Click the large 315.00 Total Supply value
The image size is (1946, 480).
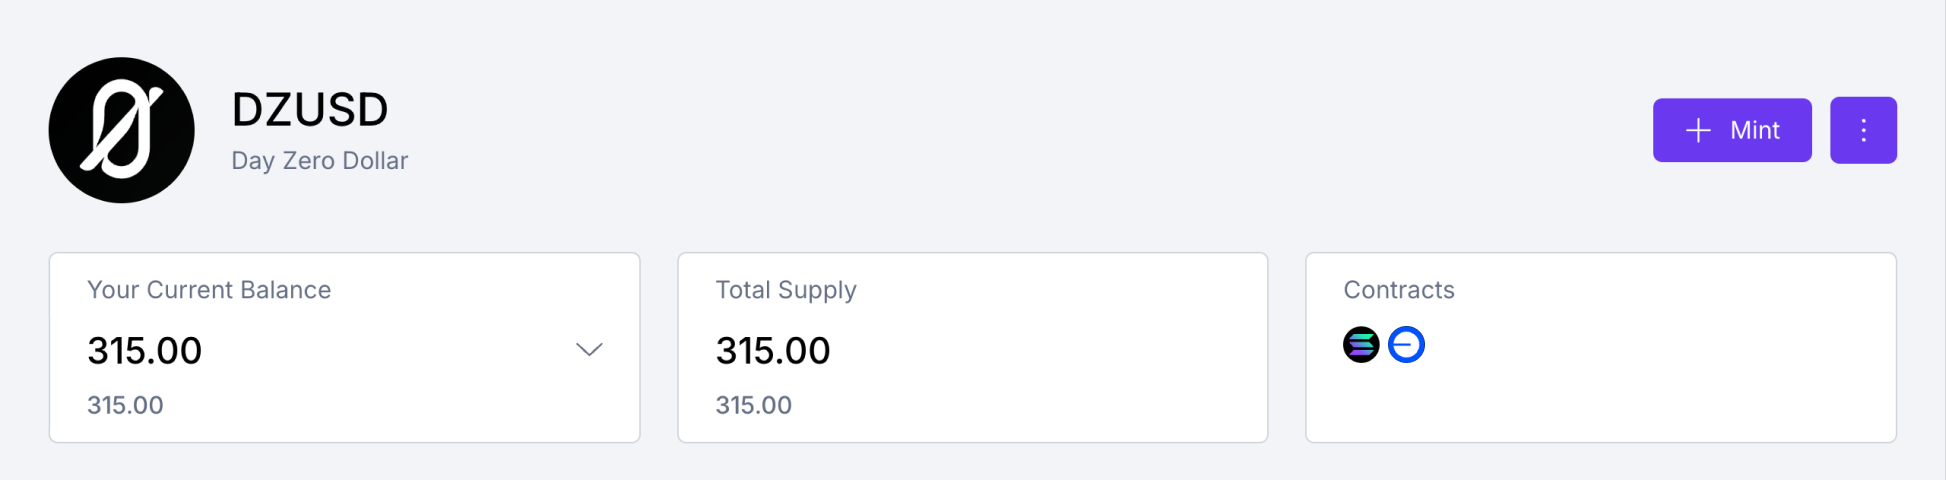click(x=773, y=351)
